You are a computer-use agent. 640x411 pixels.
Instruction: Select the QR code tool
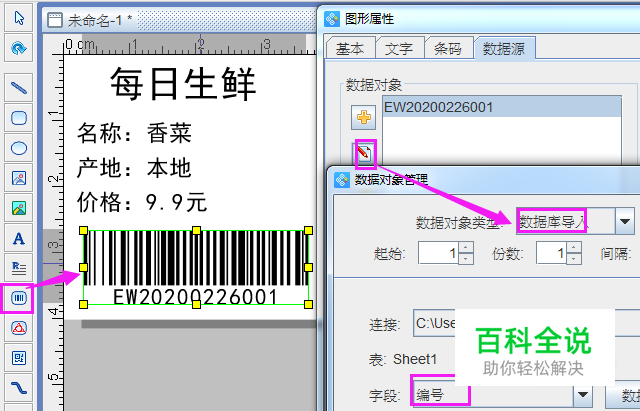tap(18, 357)
